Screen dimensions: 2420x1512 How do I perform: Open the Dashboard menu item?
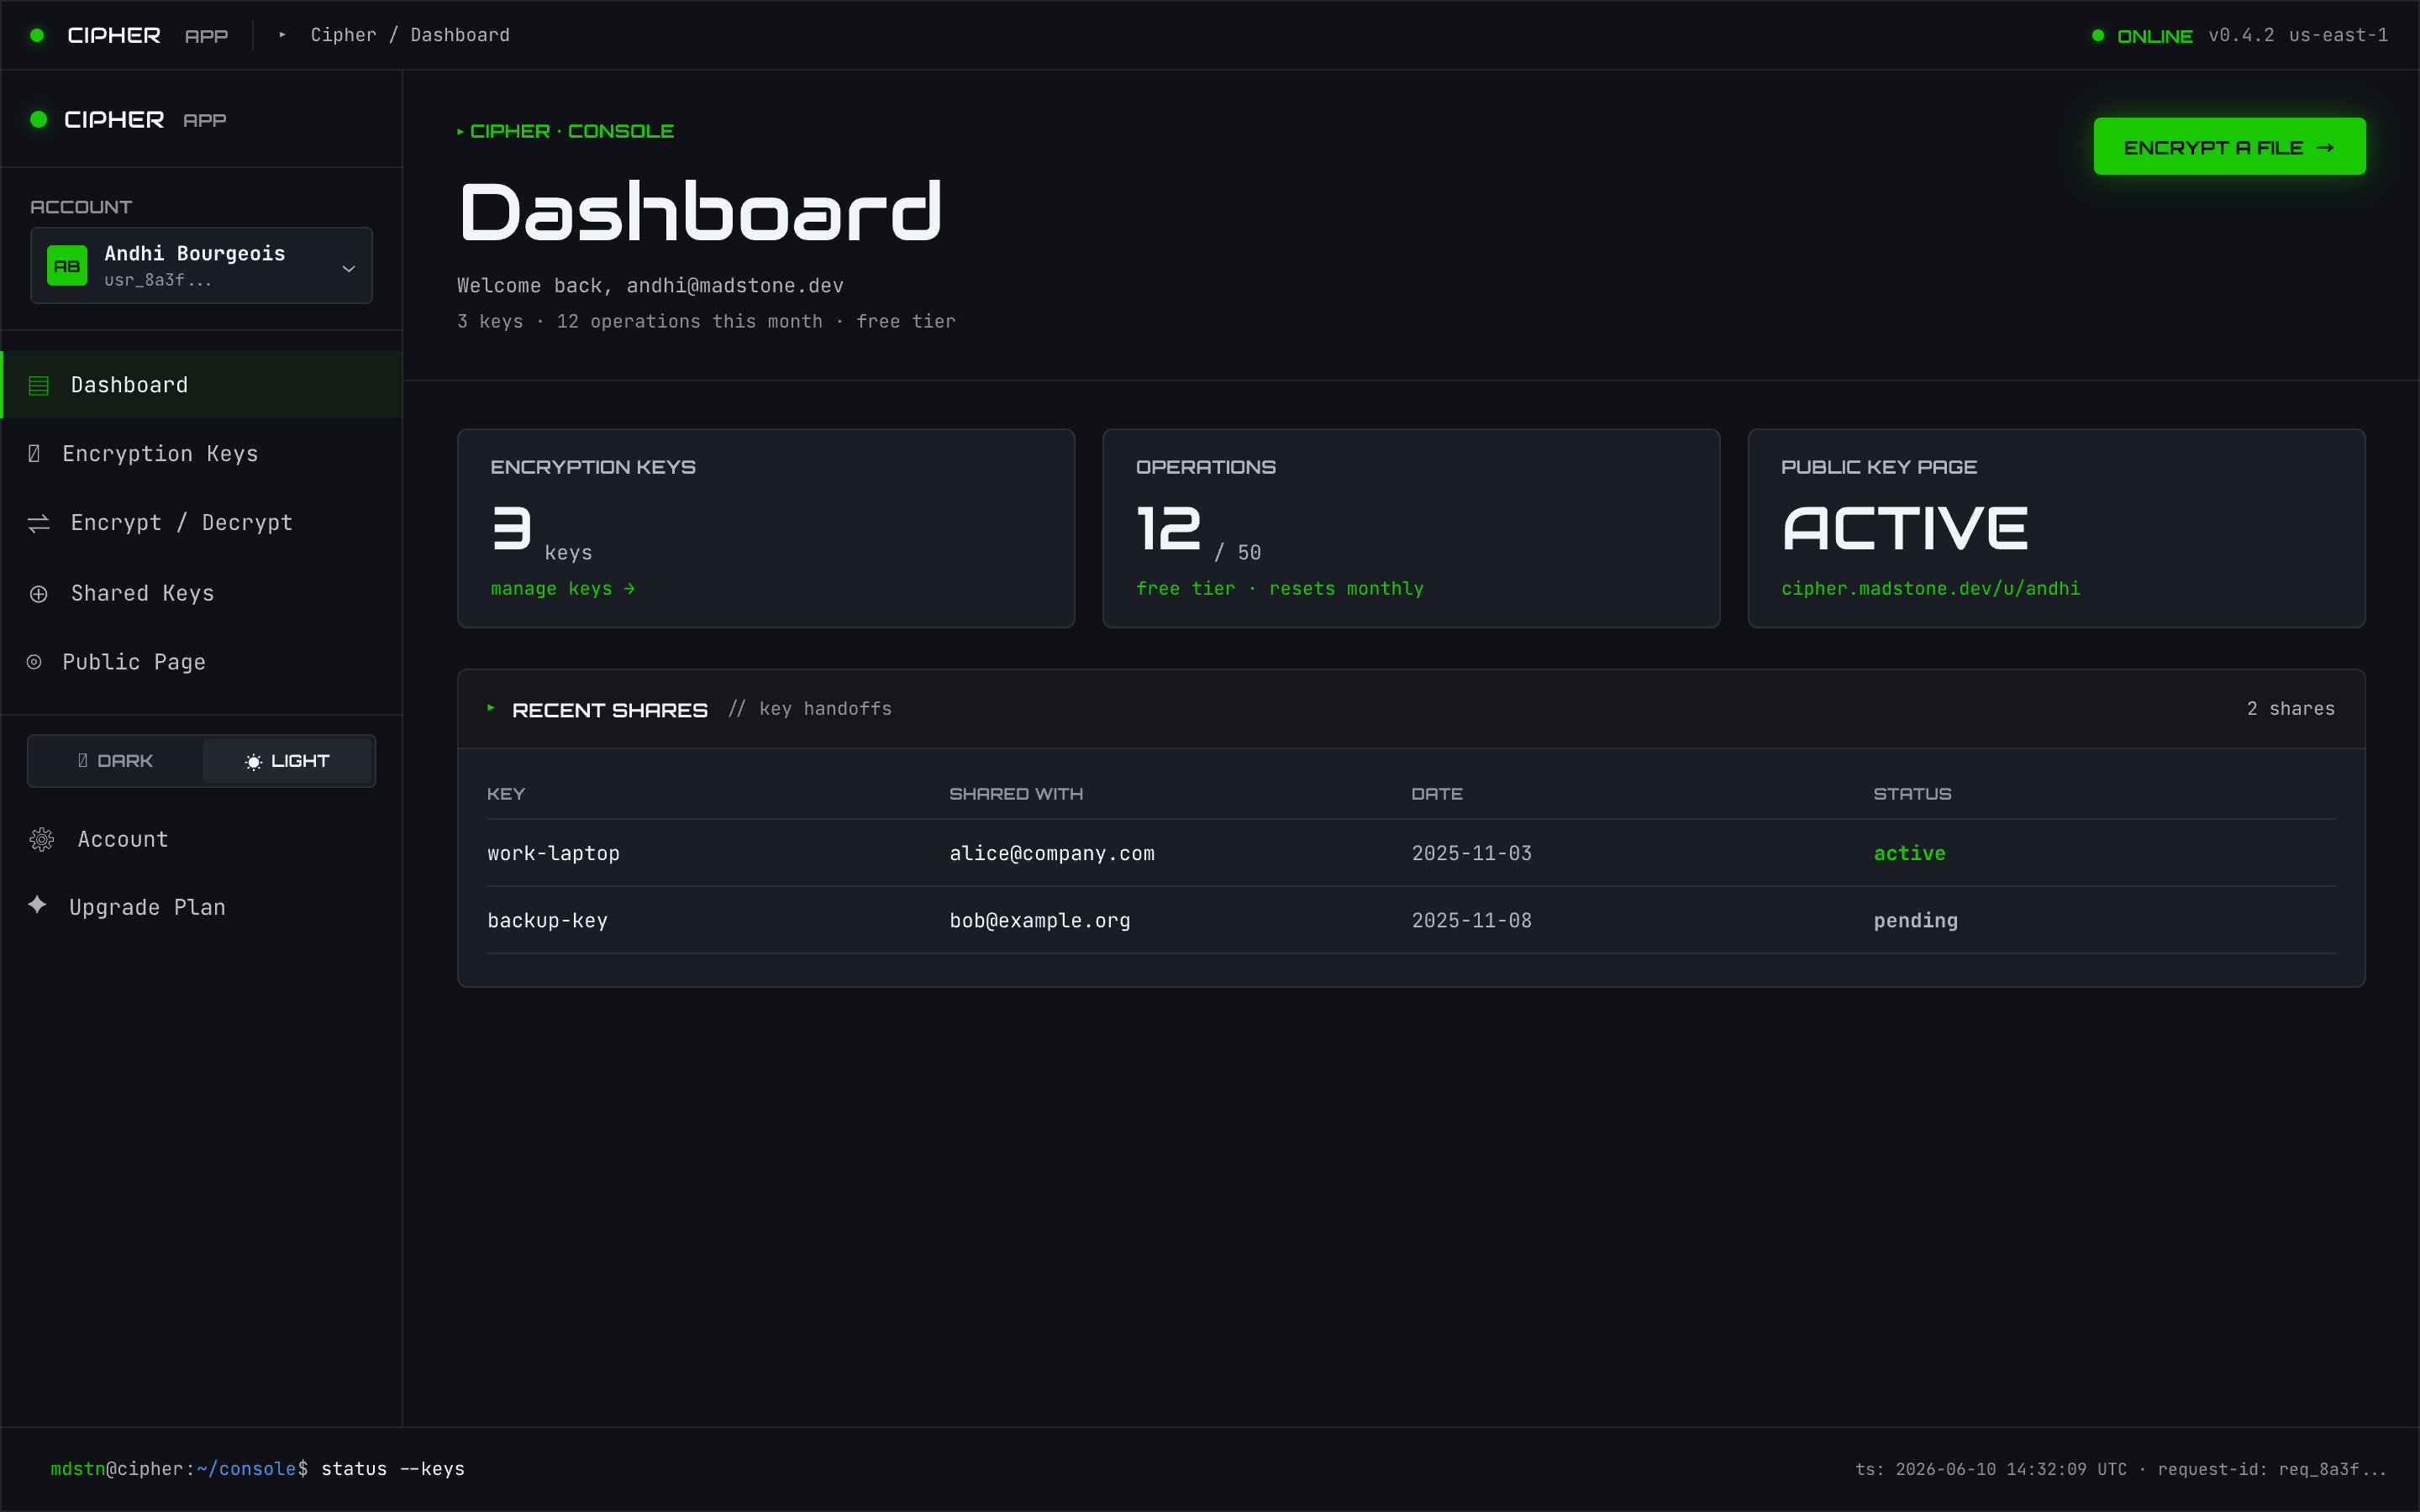tap(202, 385)
